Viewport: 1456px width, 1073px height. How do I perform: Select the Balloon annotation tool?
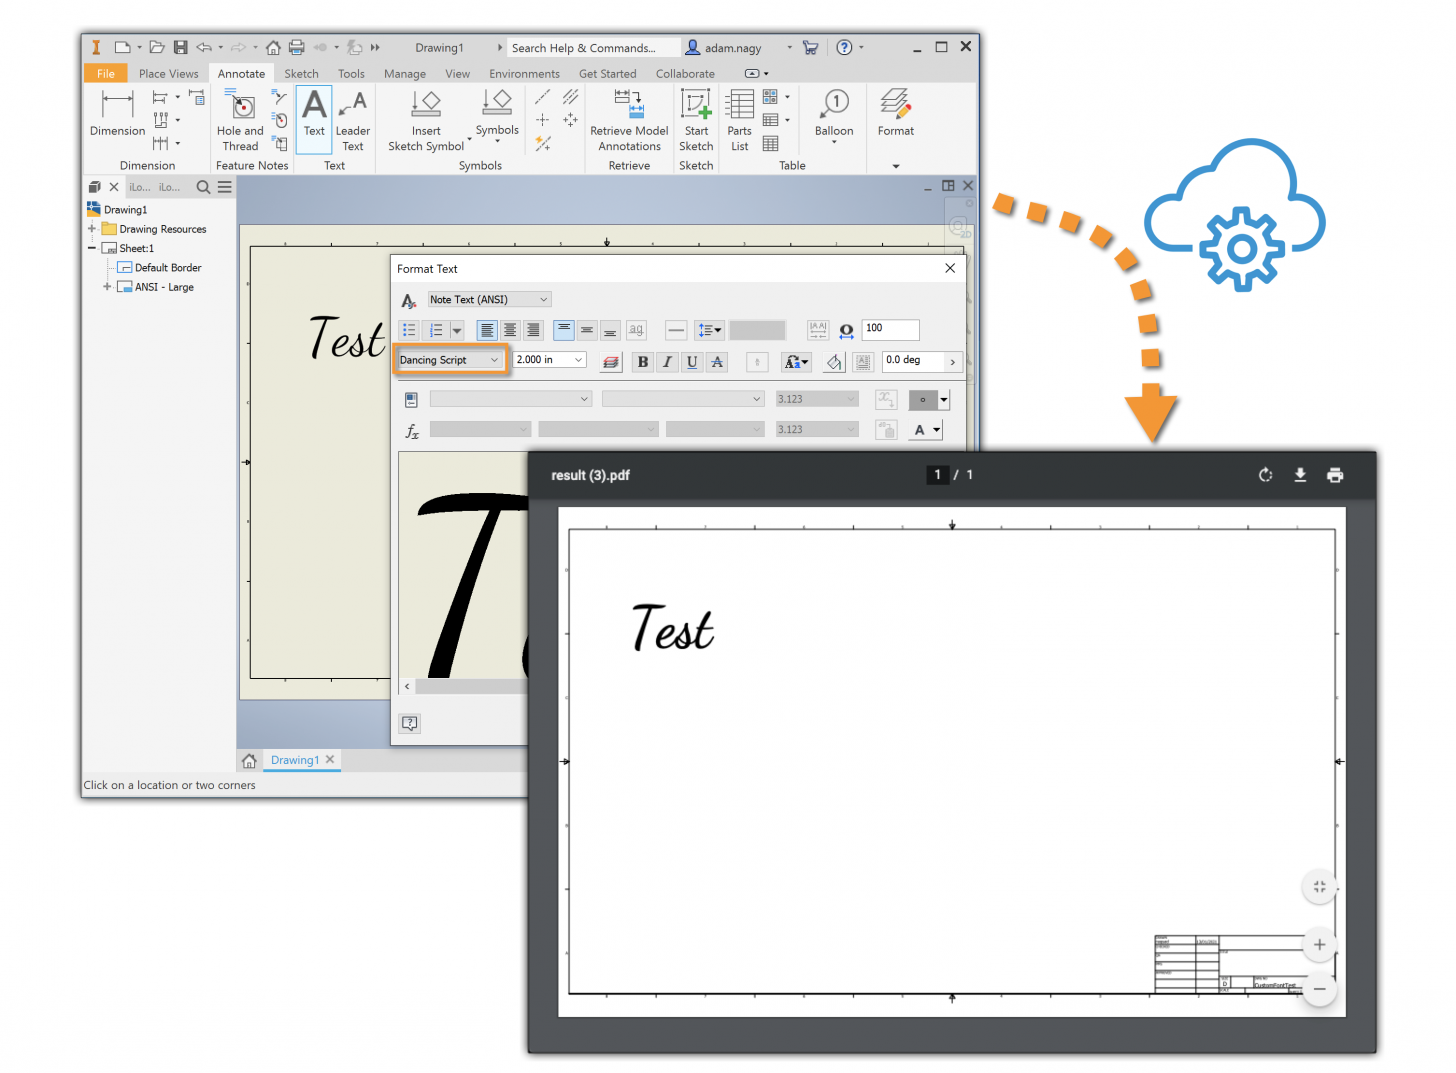834,112
